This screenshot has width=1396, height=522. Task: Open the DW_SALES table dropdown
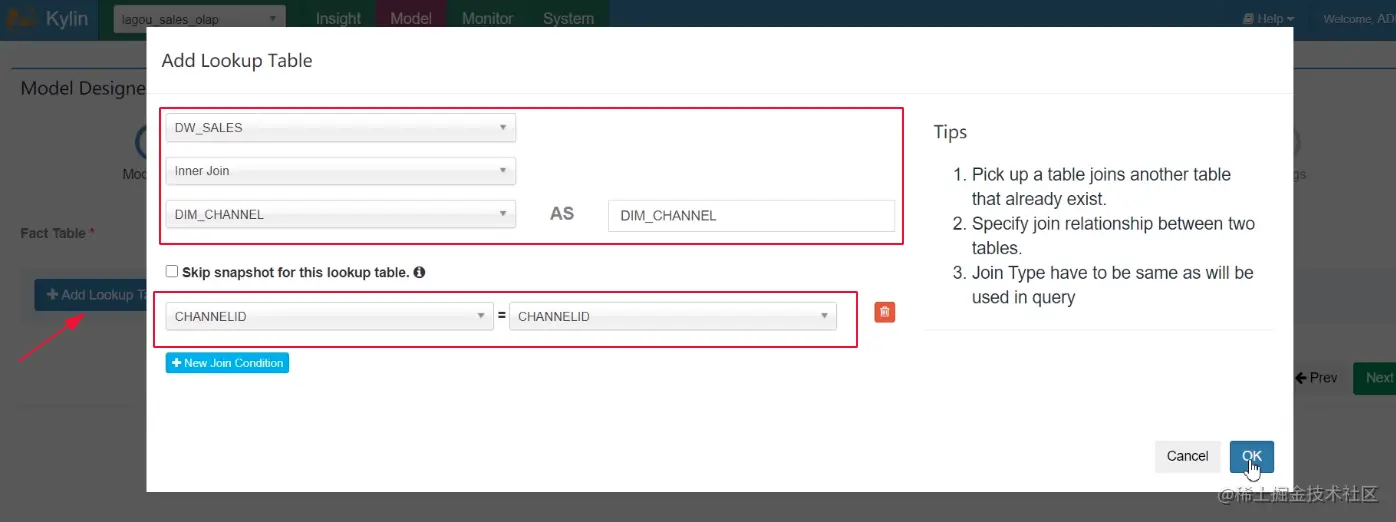click(x=341, y=127)
